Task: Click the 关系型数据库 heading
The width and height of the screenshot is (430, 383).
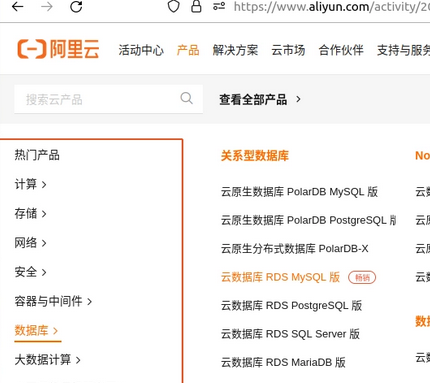Action: (x=255, y=156)
